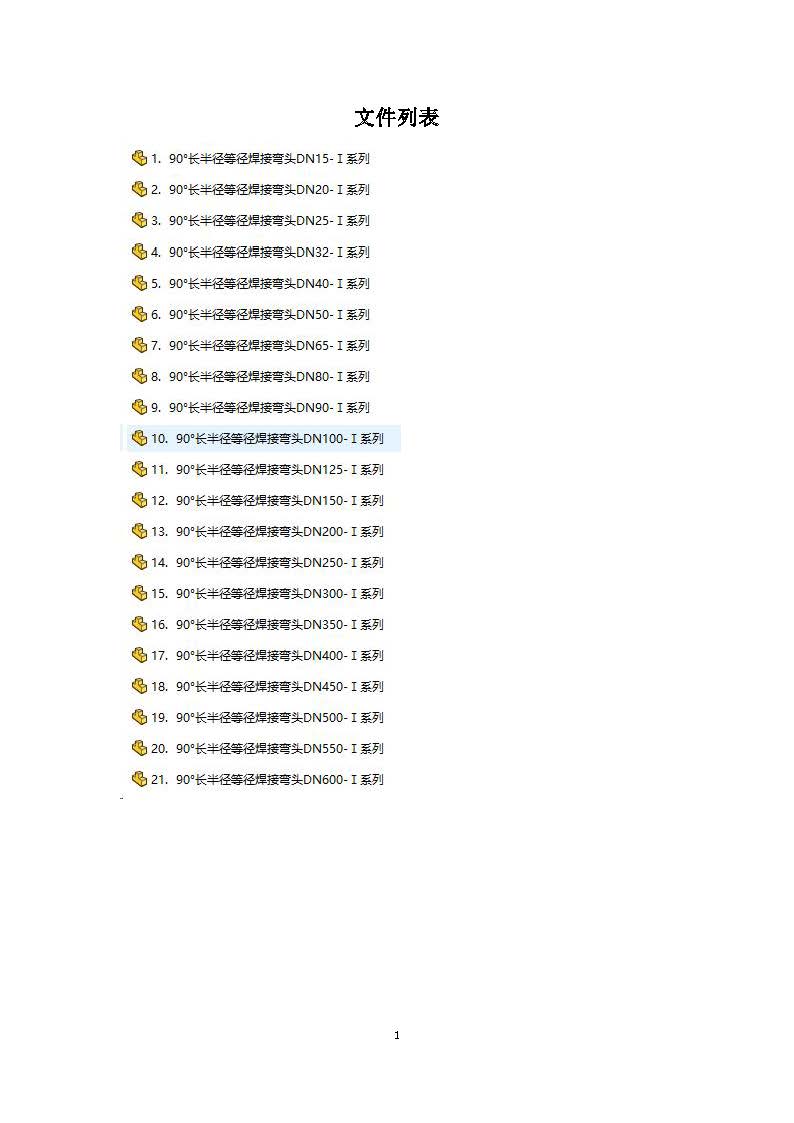Click file 11 DN125 elbow name
Image resolution: width=794 pixels, height=1123 pixels.
(x=280, y=470)
